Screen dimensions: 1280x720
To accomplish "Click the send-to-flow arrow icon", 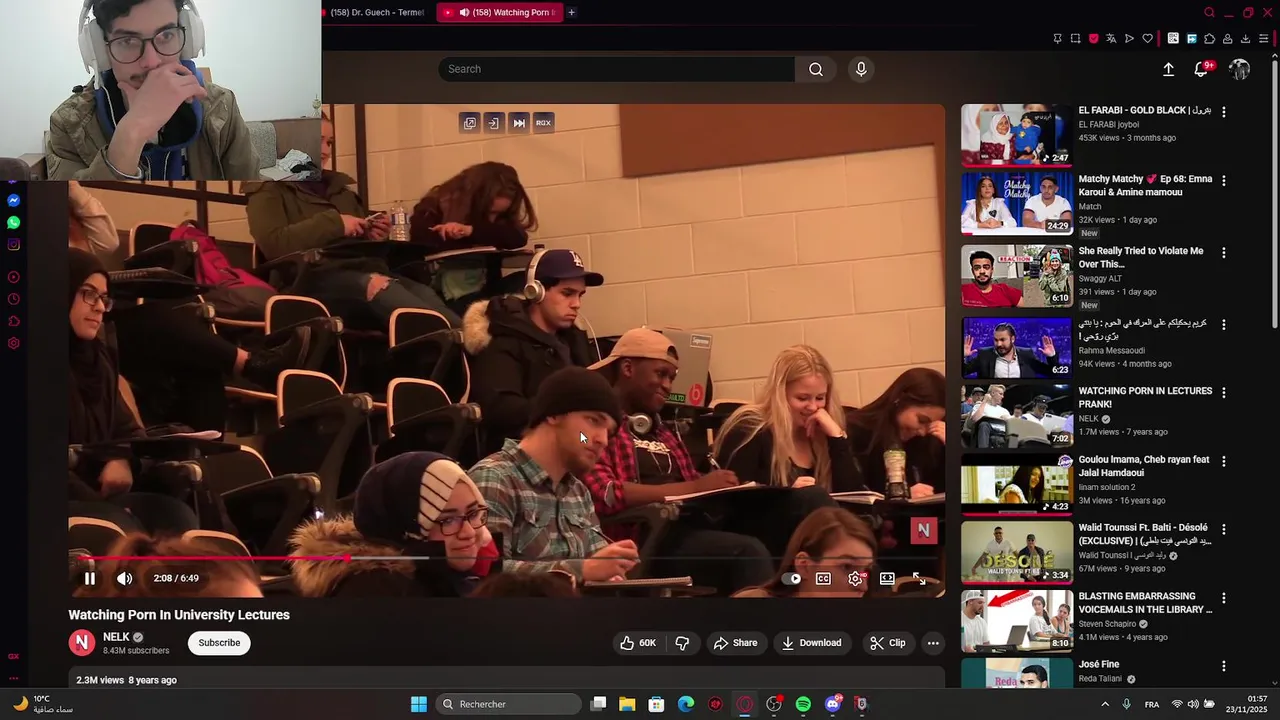I will [1129, 39].
